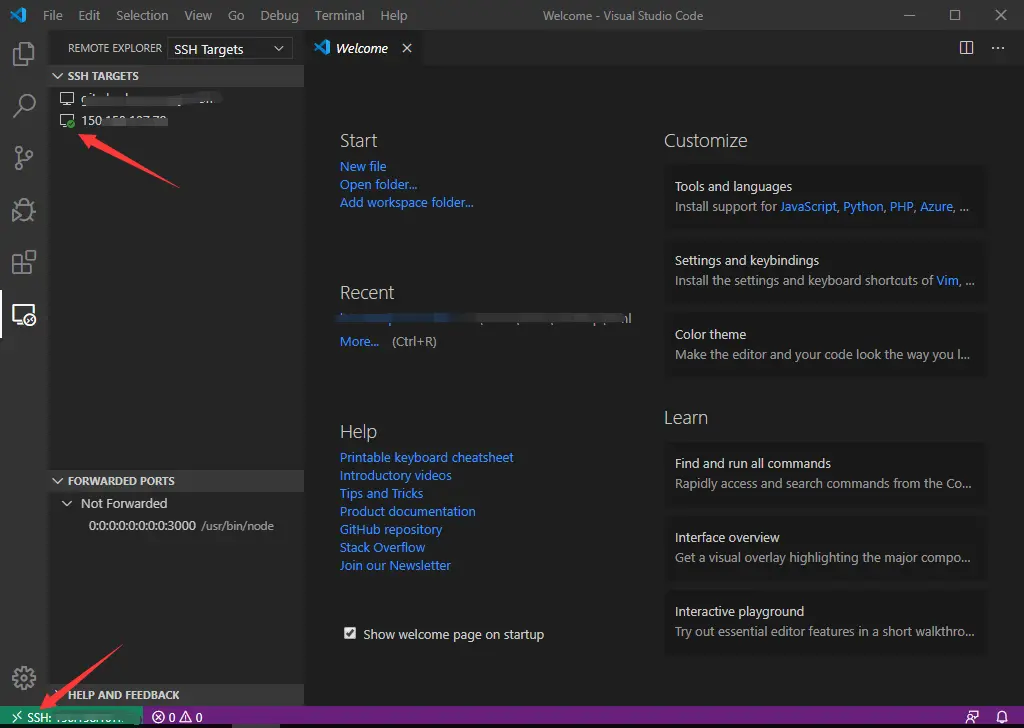Select the Remote Explorer activity icon
Viewport: 1024px width, 728px height.
coord(24,315)
